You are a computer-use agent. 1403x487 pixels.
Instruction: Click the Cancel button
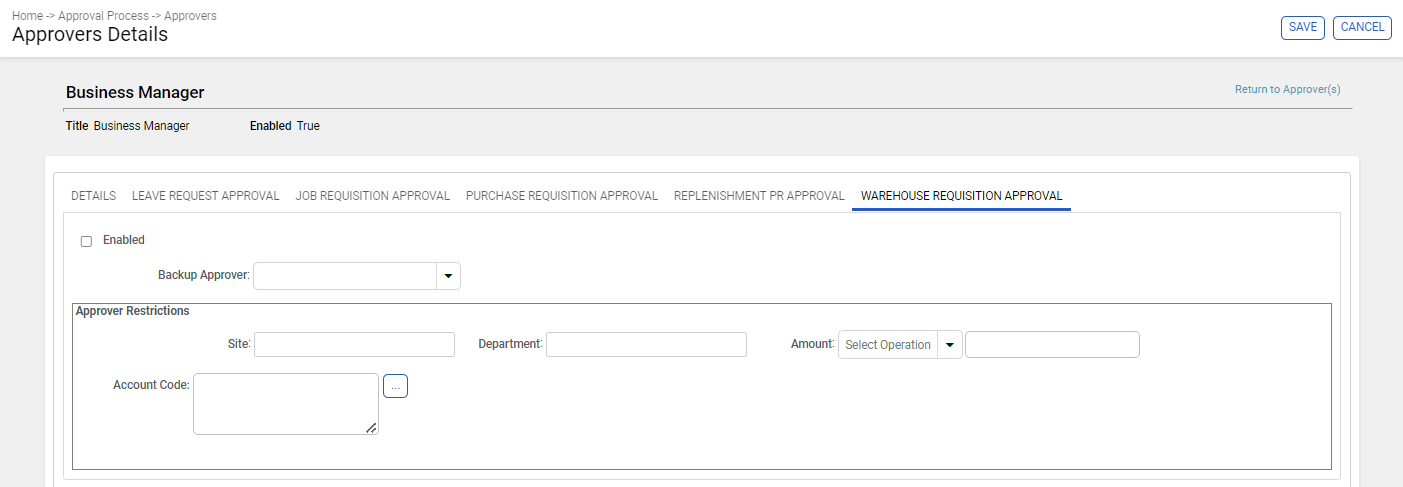(1362, 28)
